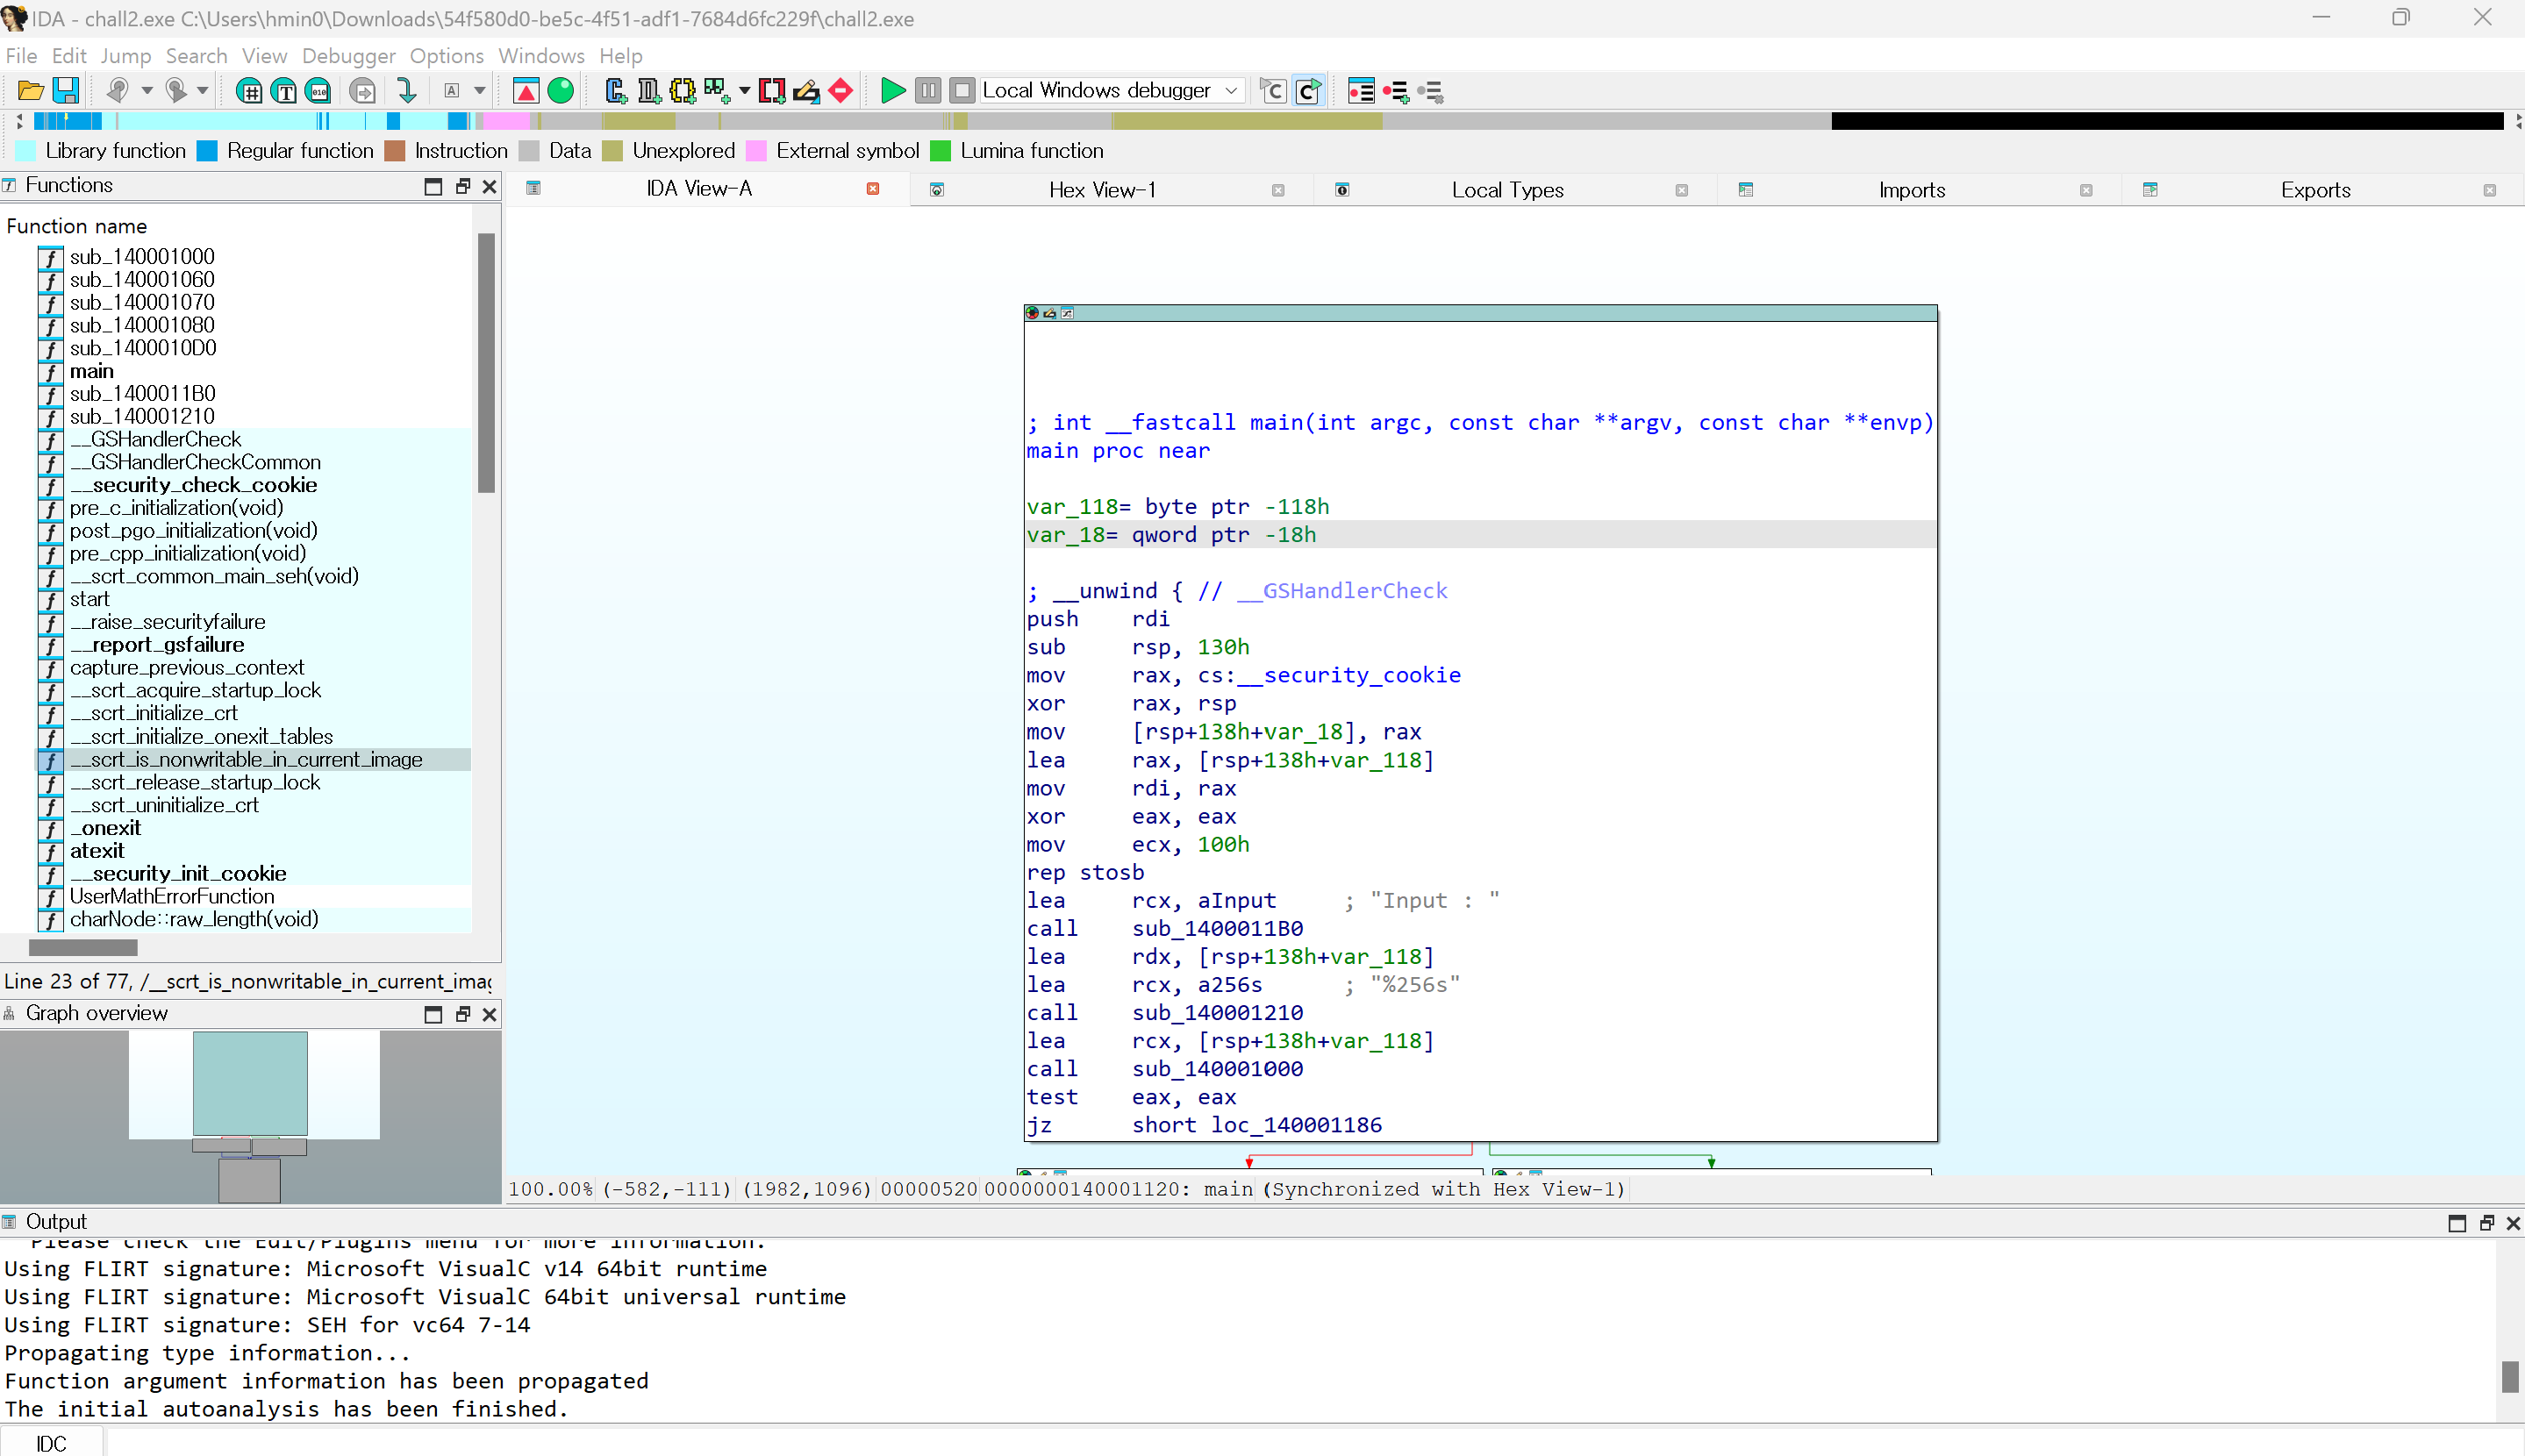Screen dimensions: 2525x1456
Task: Open the text color selector dropdown arrow
Action: pos(478,90)
